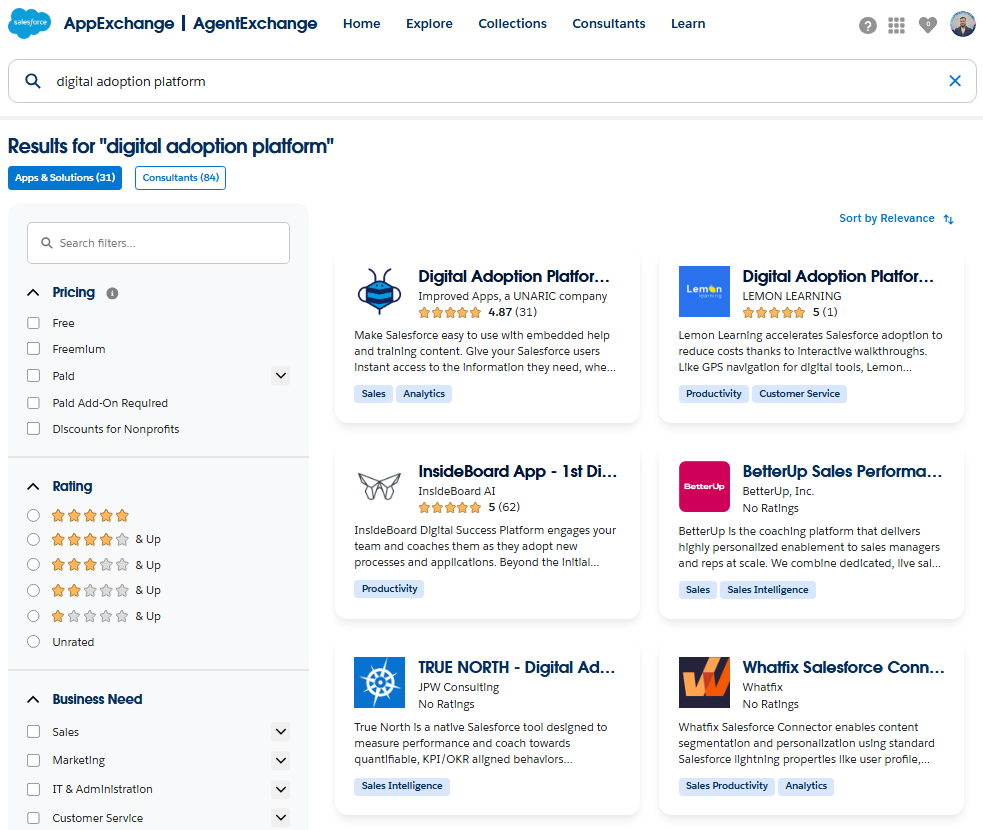Switch to Consultants (84) tab
The width and height of the screenshot is (983, 830).
pos(181,178)
